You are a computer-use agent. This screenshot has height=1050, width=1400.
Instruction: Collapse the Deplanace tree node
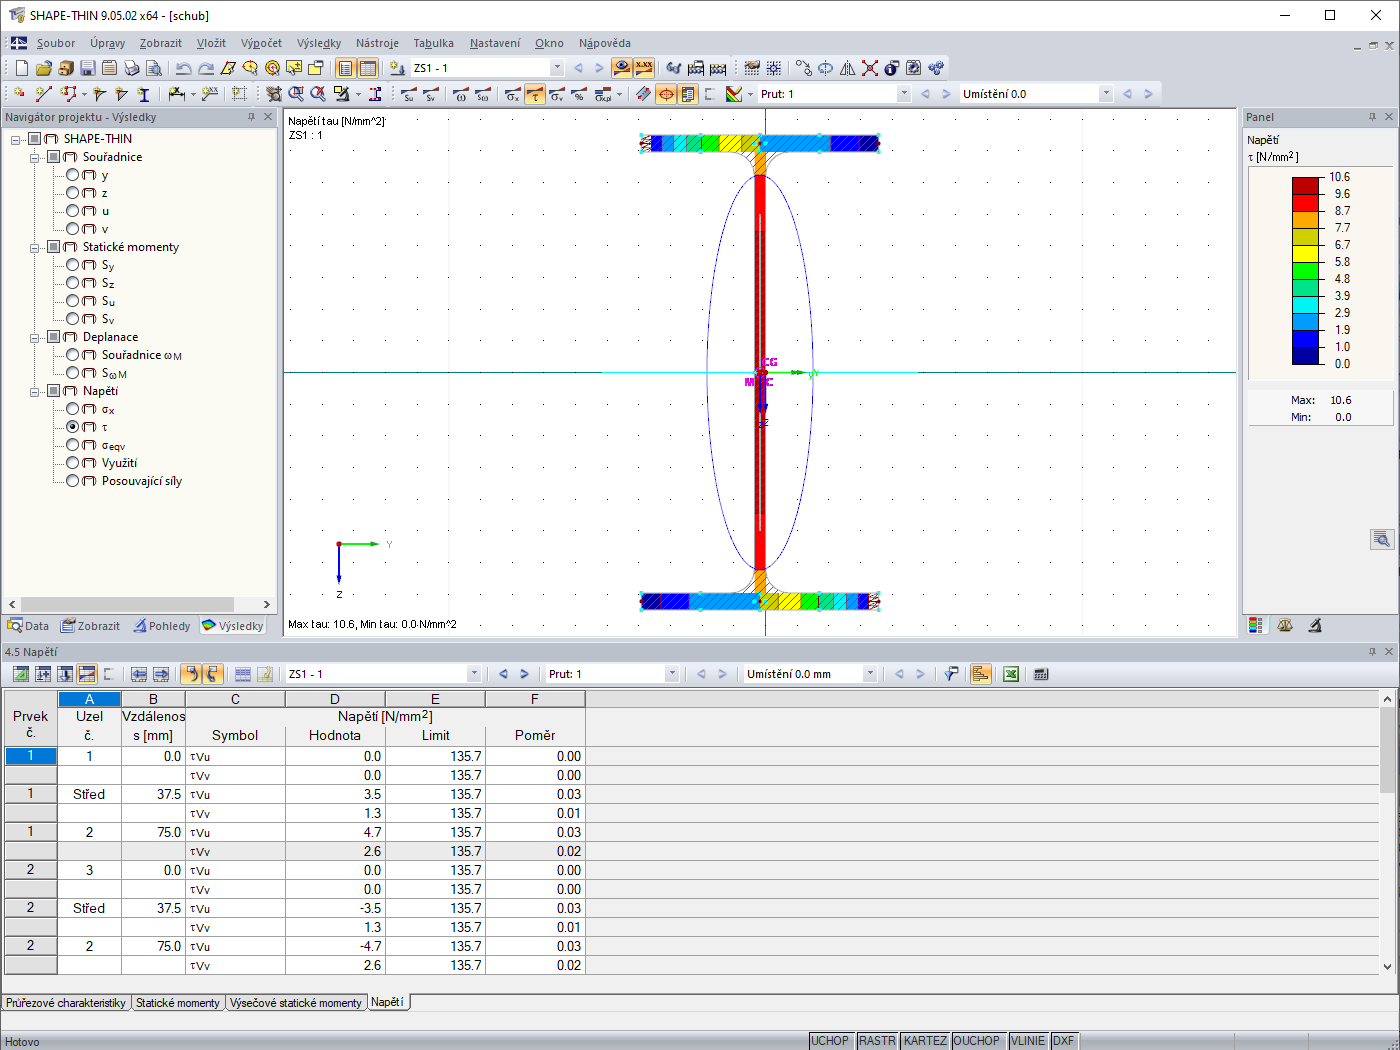tap(35, 337)
